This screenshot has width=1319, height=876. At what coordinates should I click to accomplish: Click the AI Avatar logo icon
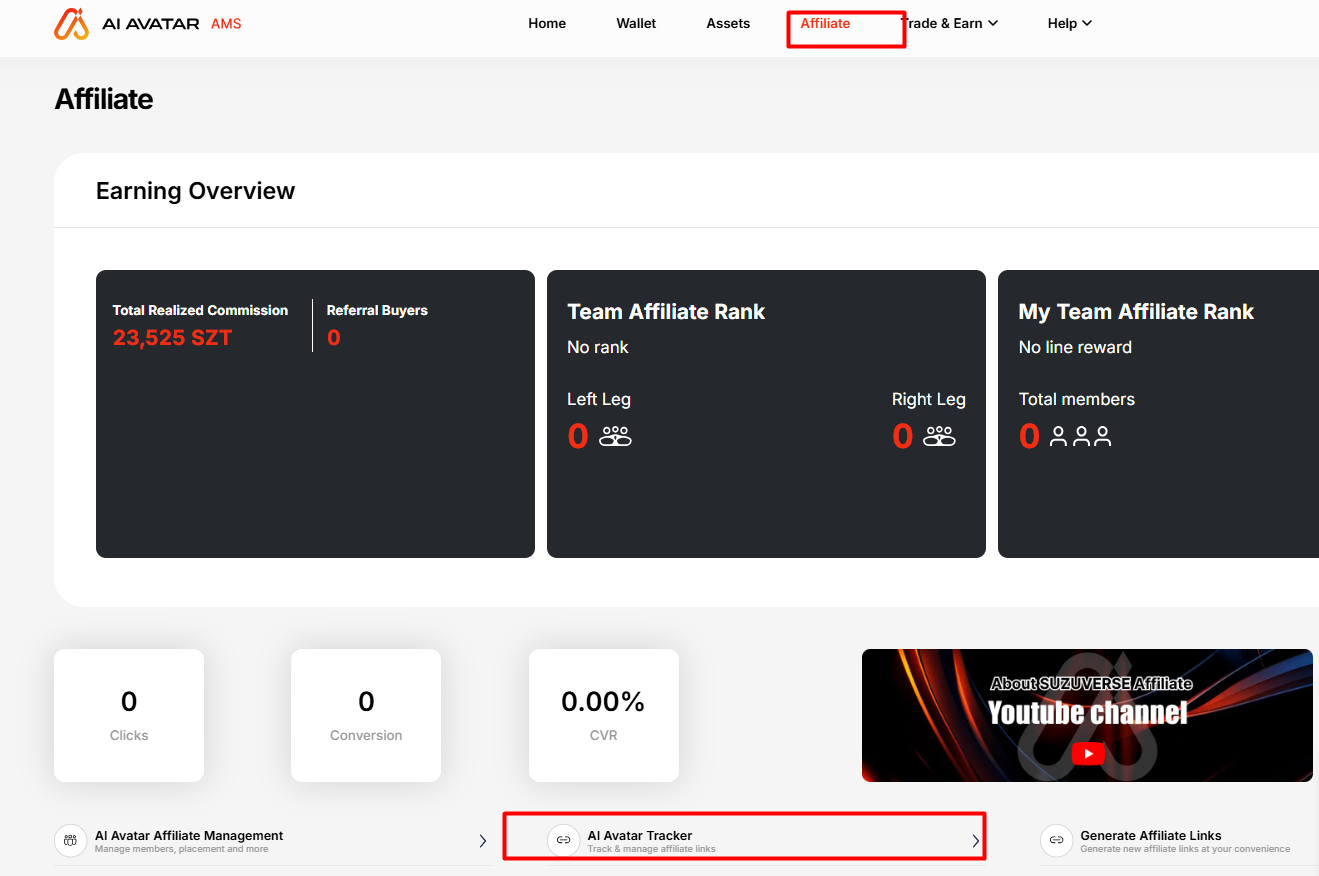coord(72,24)
